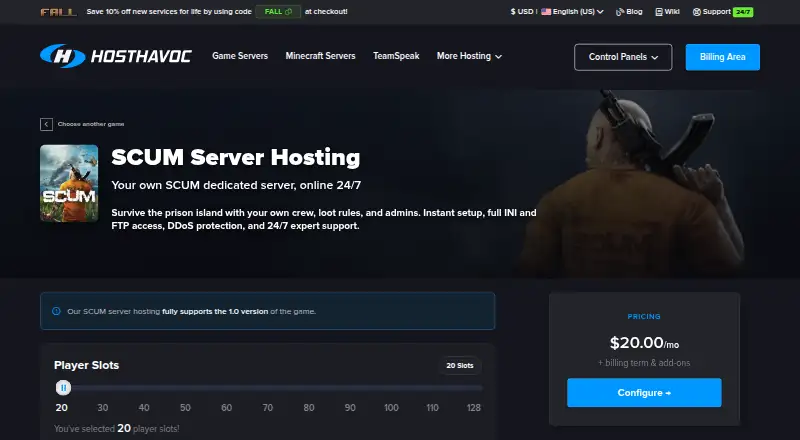Image resolution: width=800 pixels, height=440 pixels.
Task: Expand the Control Panels dropdown
Action: 623,57
